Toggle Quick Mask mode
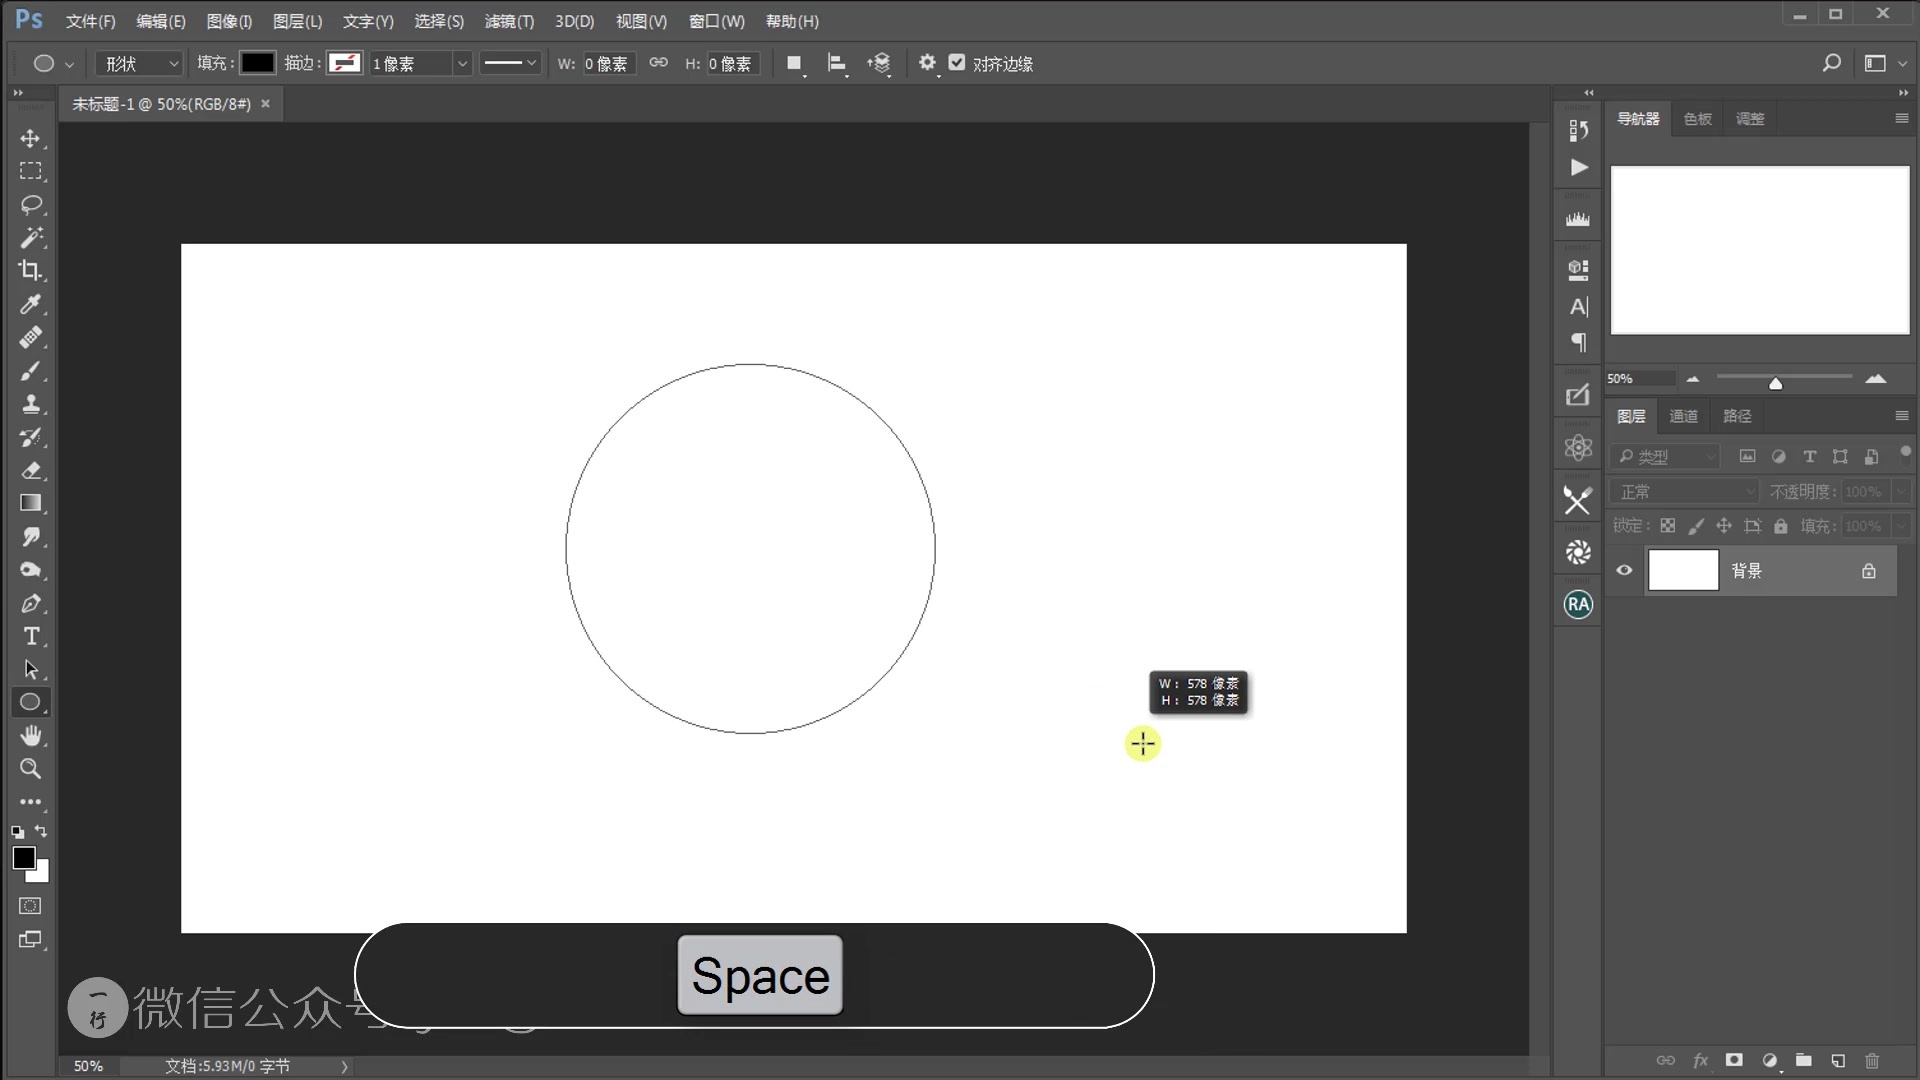The height and width of the screenshot is (1080, 1920). [30, 906]
